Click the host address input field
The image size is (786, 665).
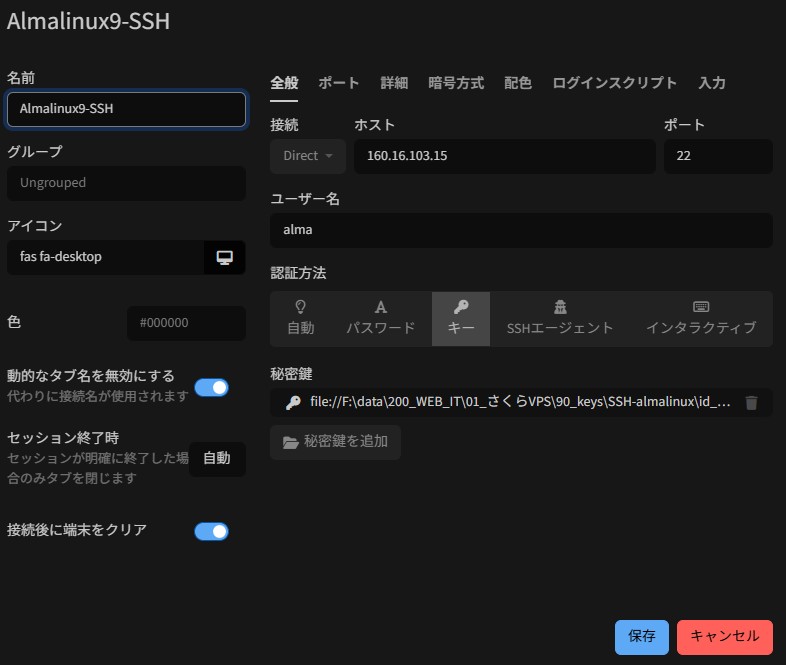(504, 156)
